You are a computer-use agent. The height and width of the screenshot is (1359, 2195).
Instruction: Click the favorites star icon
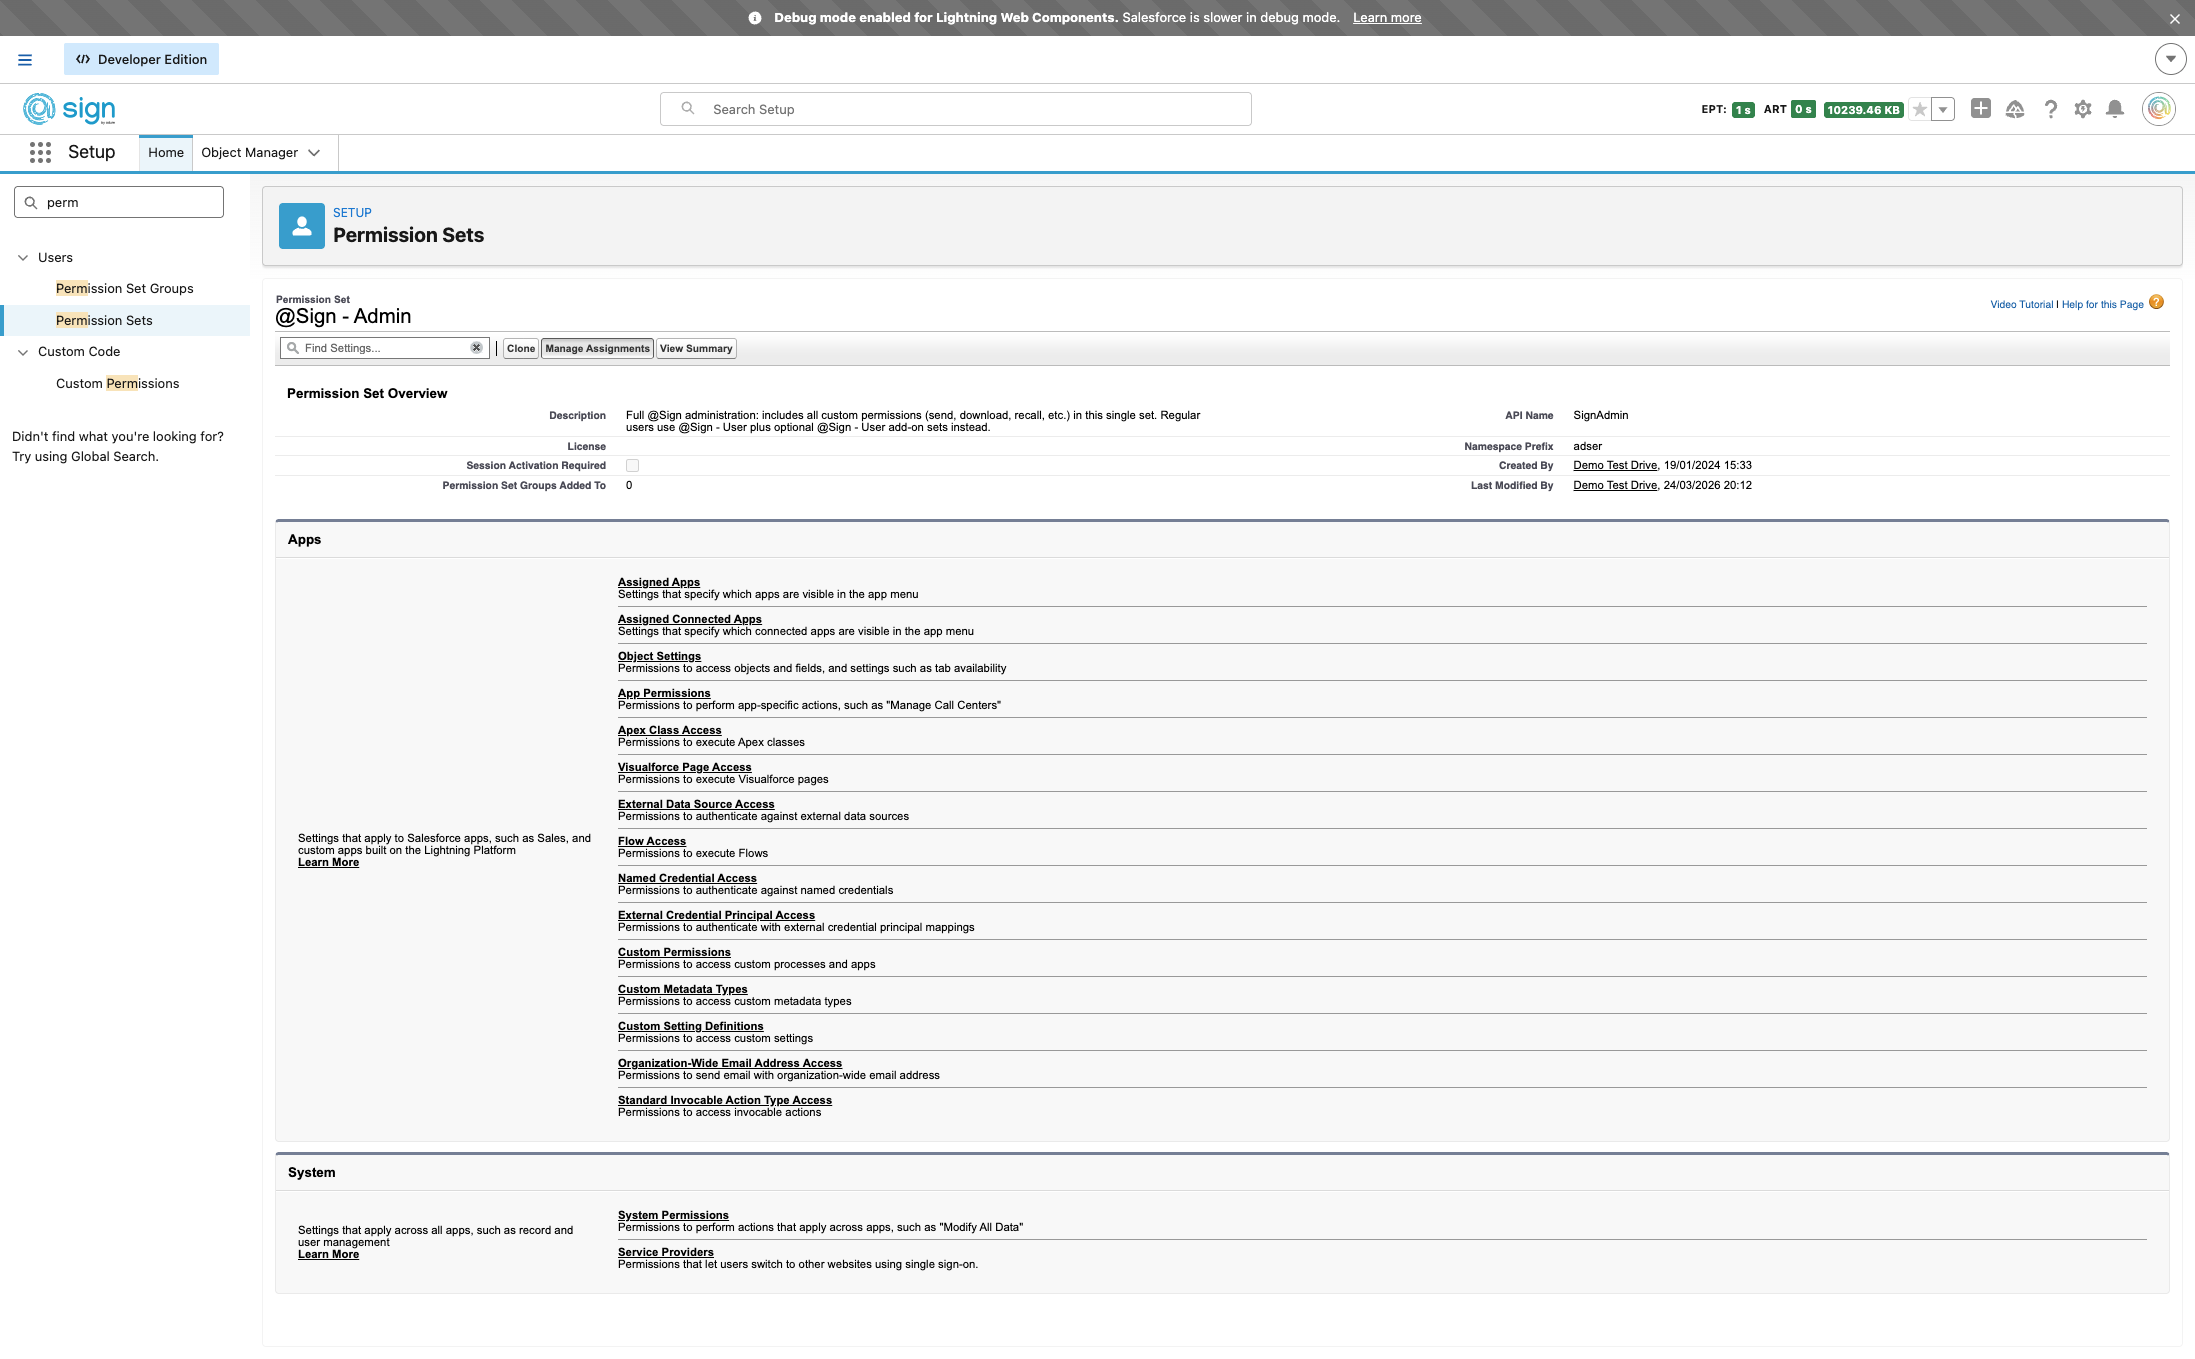pos(1919,110)
